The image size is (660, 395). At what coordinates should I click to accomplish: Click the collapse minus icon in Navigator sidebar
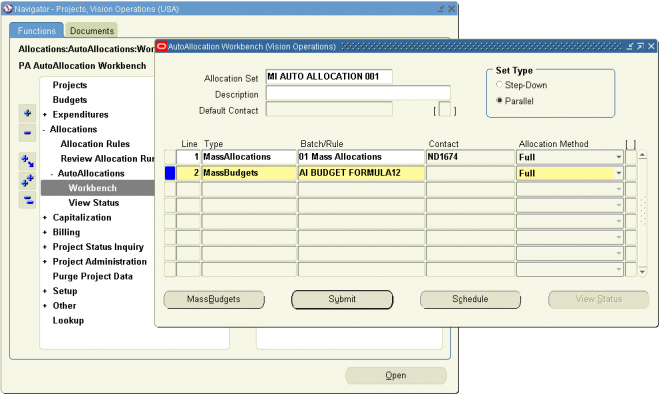coord(27,133)
